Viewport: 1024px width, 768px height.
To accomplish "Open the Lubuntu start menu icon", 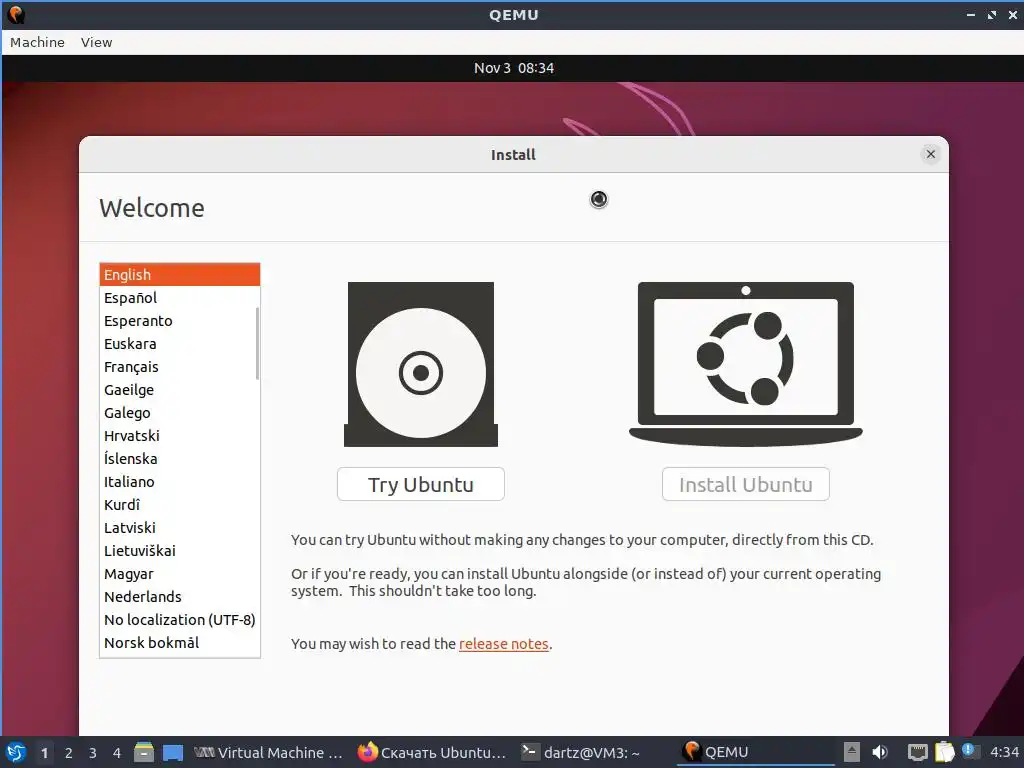I will coord(16,753).
